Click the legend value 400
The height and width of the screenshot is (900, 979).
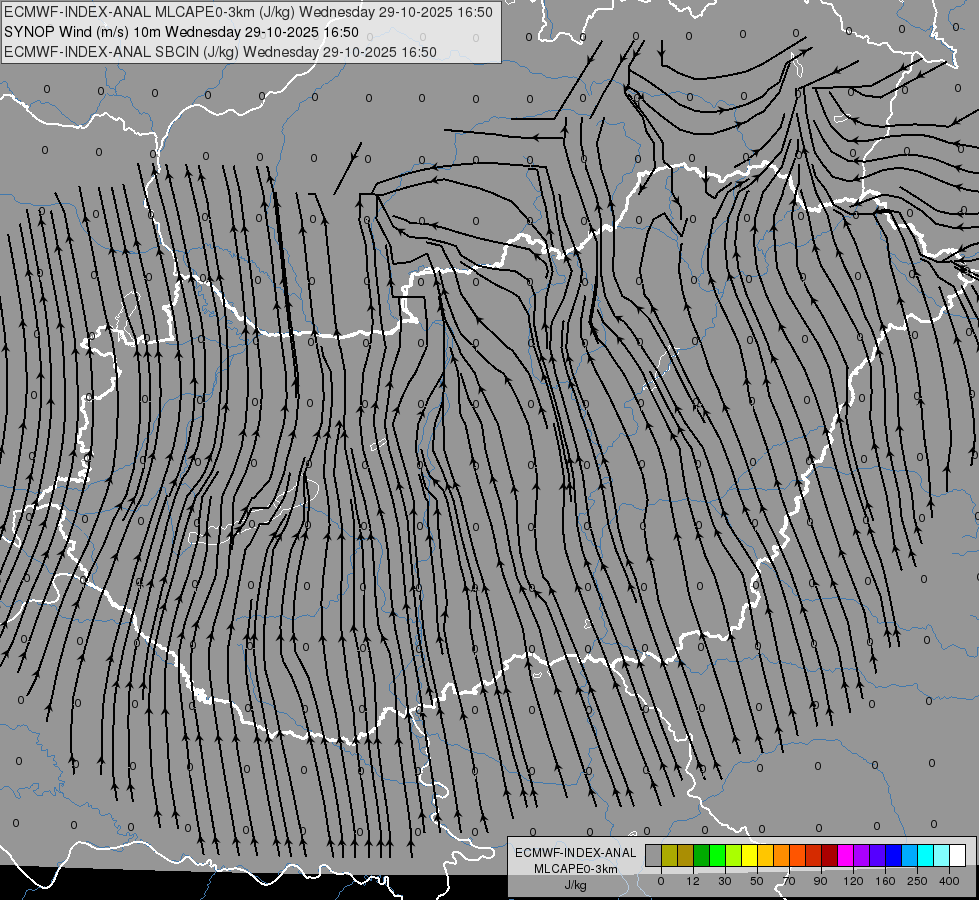(x=949, y=881)
